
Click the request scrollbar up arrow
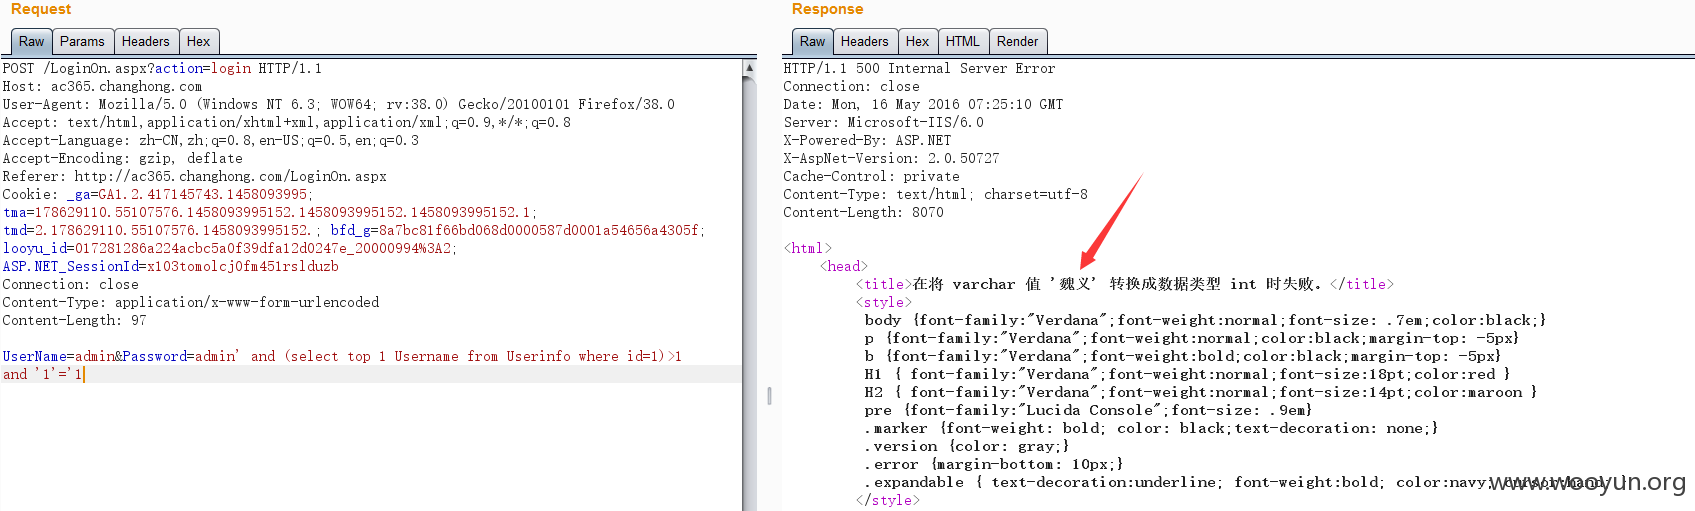[x=750, y=68]
